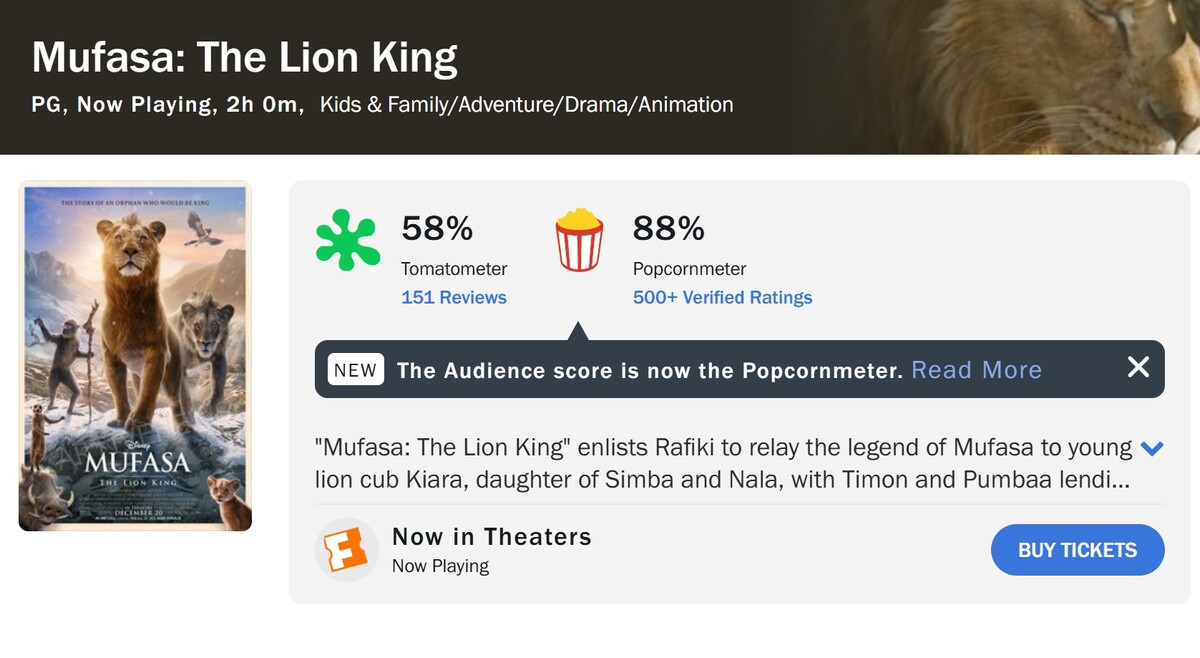Viewport: 1200px width, 658px height.
Task: Click the green Tomatometer splat icon
Action: (x=347, y=240)
